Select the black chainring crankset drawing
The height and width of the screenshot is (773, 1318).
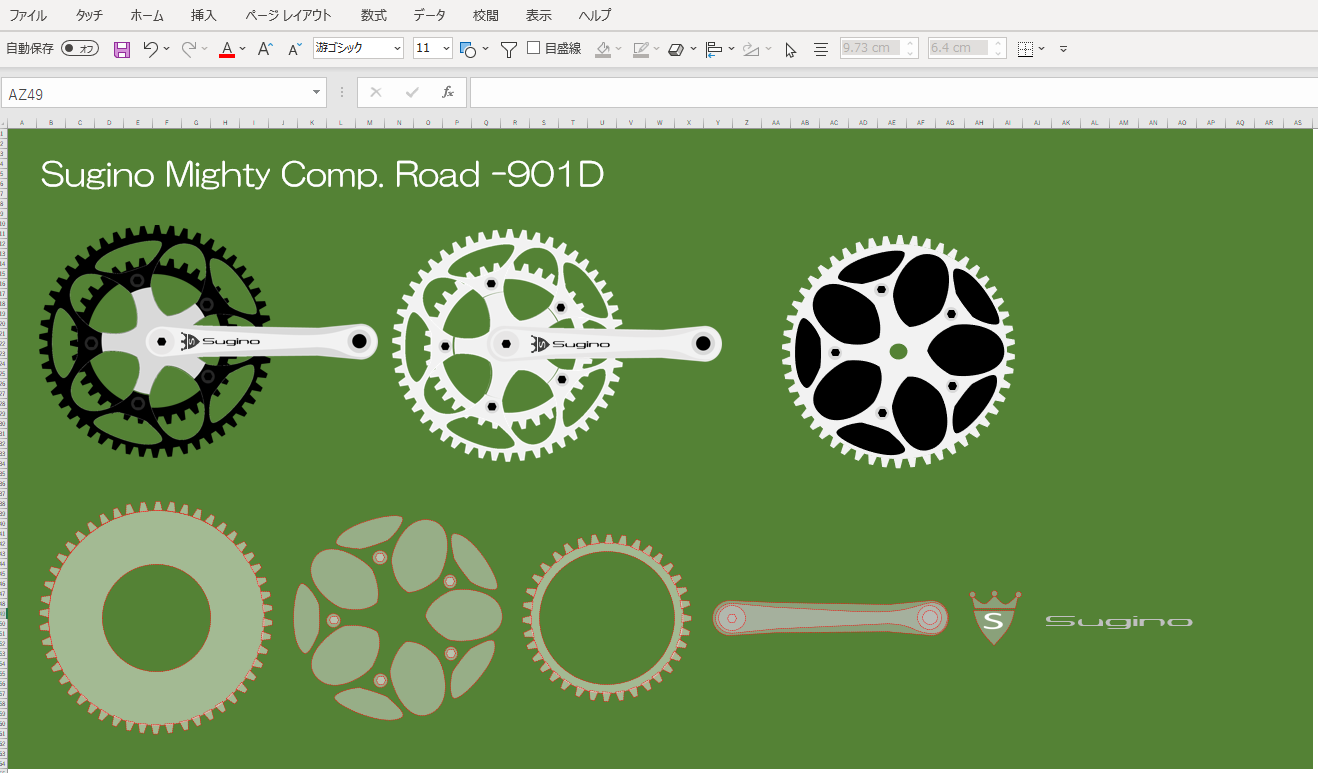pos(208,341)
